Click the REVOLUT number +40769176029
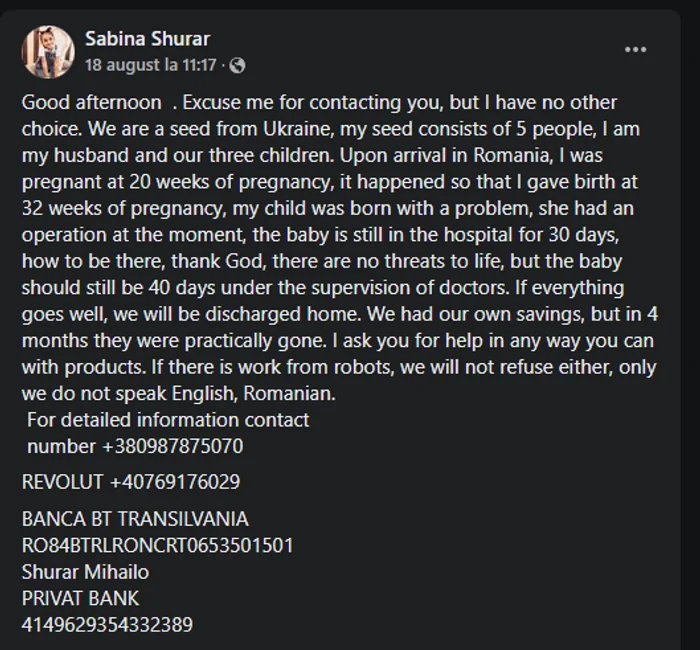Viewport: 700px width, 650px height. 175,482
